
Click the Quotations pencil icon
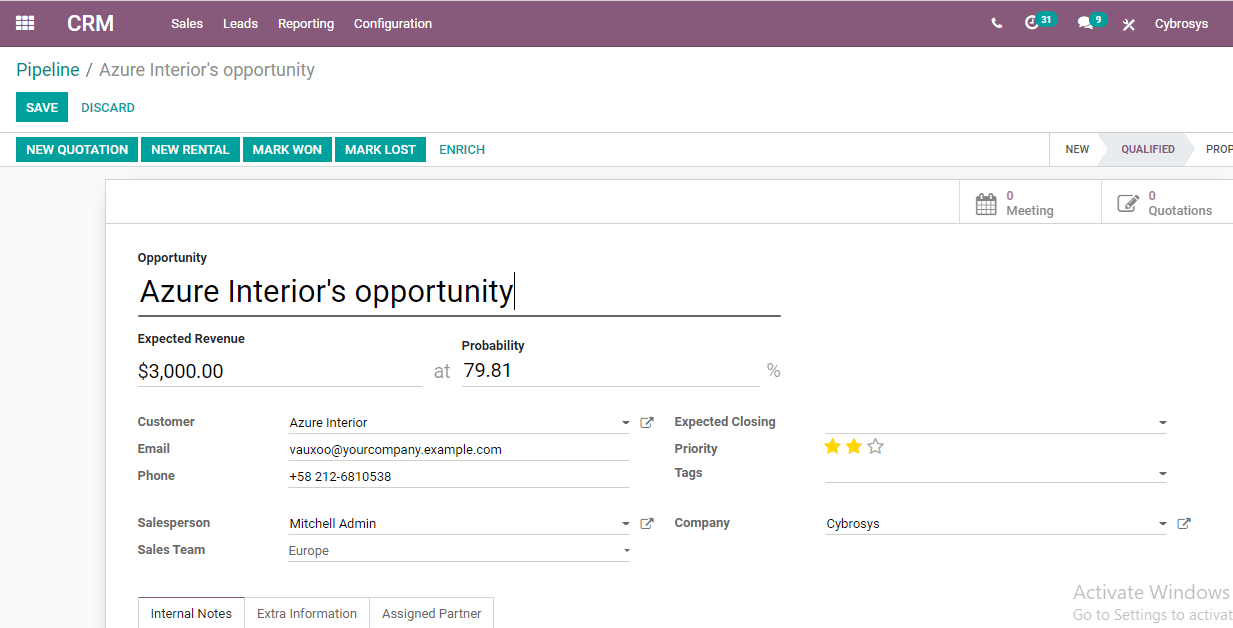[1128, 203]
